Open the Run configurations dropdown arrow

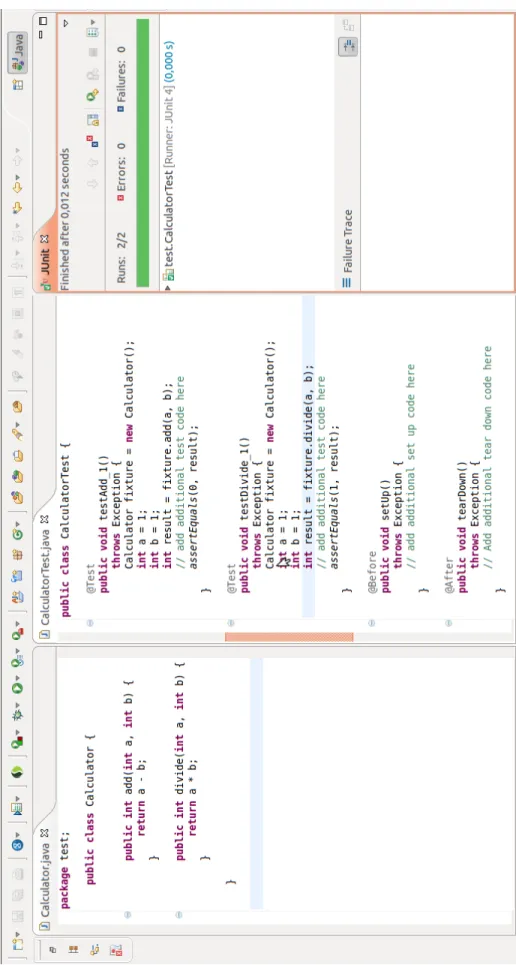[17, 676]
